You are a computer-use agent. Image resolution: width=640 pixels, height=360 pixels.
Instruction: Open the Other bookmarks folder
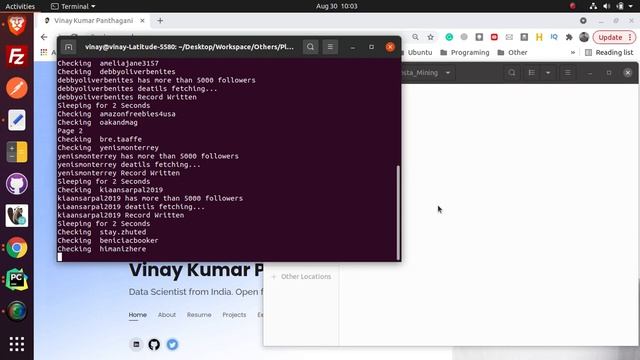513,52
